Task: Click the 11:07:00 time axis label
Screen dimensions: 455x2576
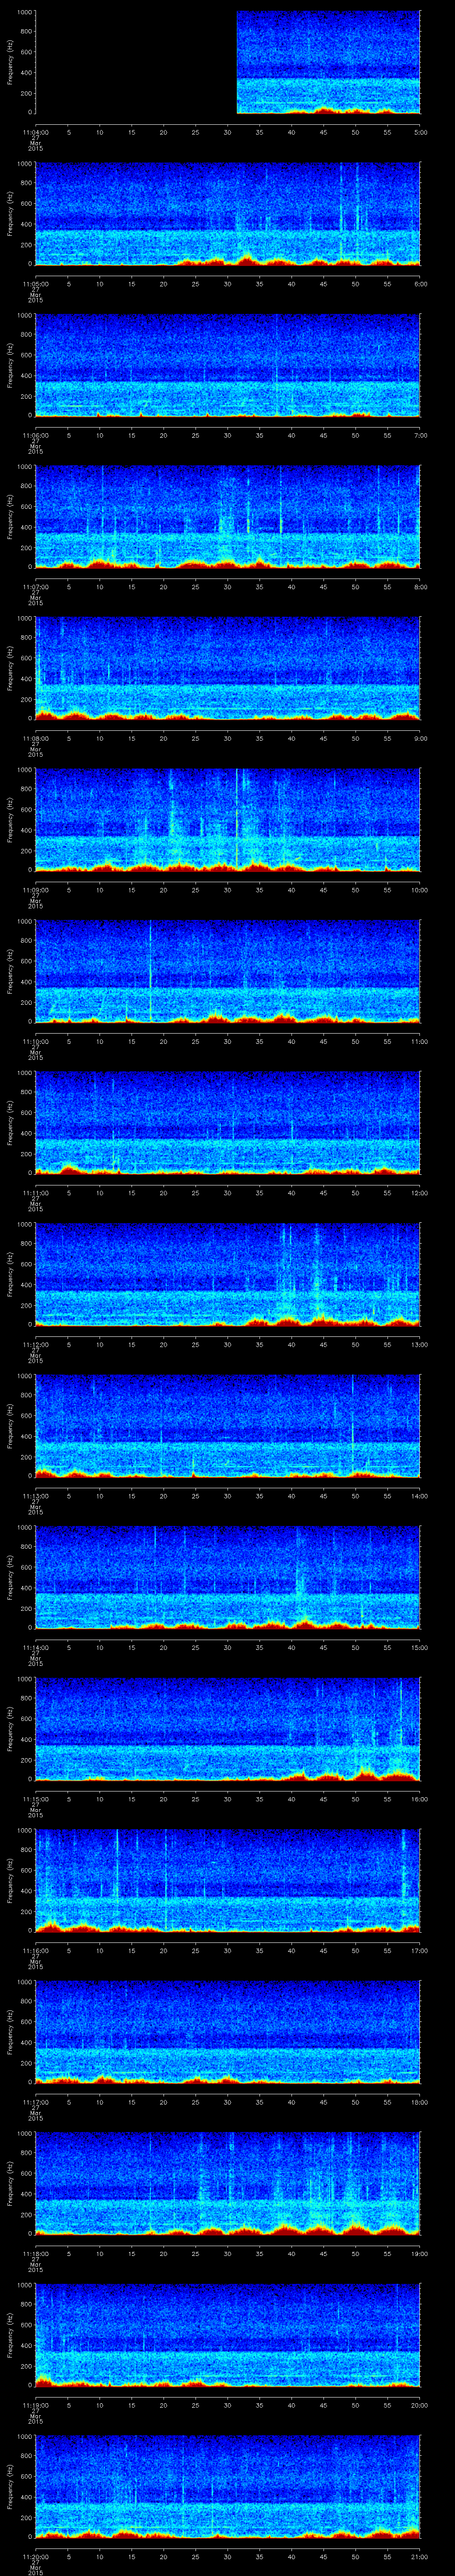Action: (x=35, y=586)
